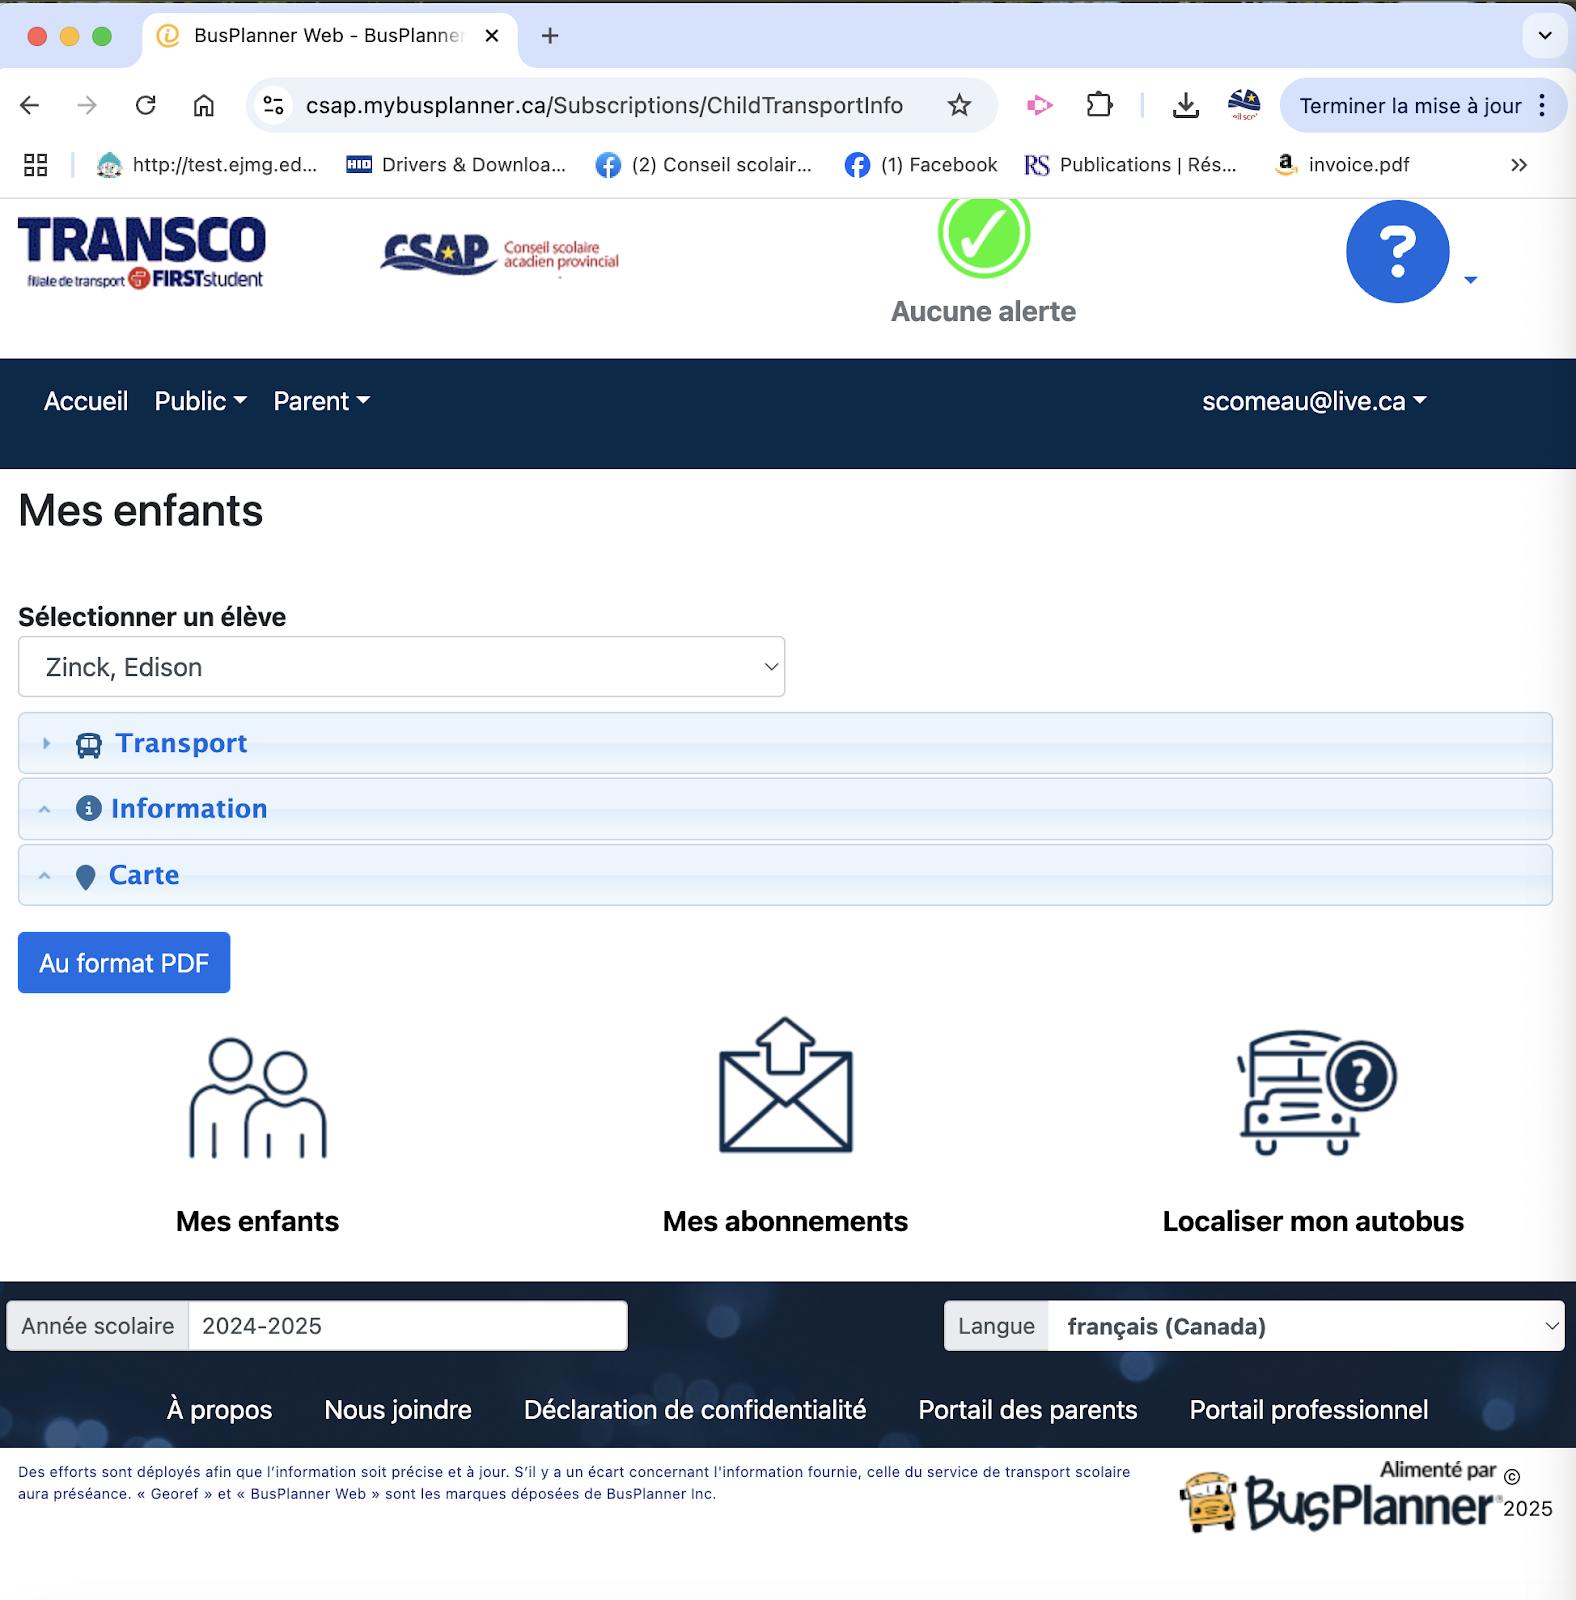Open the Langue français (Canada) dropdown
Image resolution: width=1576 pixels, height=1600 pixels.
(x=1306, y=1326)
